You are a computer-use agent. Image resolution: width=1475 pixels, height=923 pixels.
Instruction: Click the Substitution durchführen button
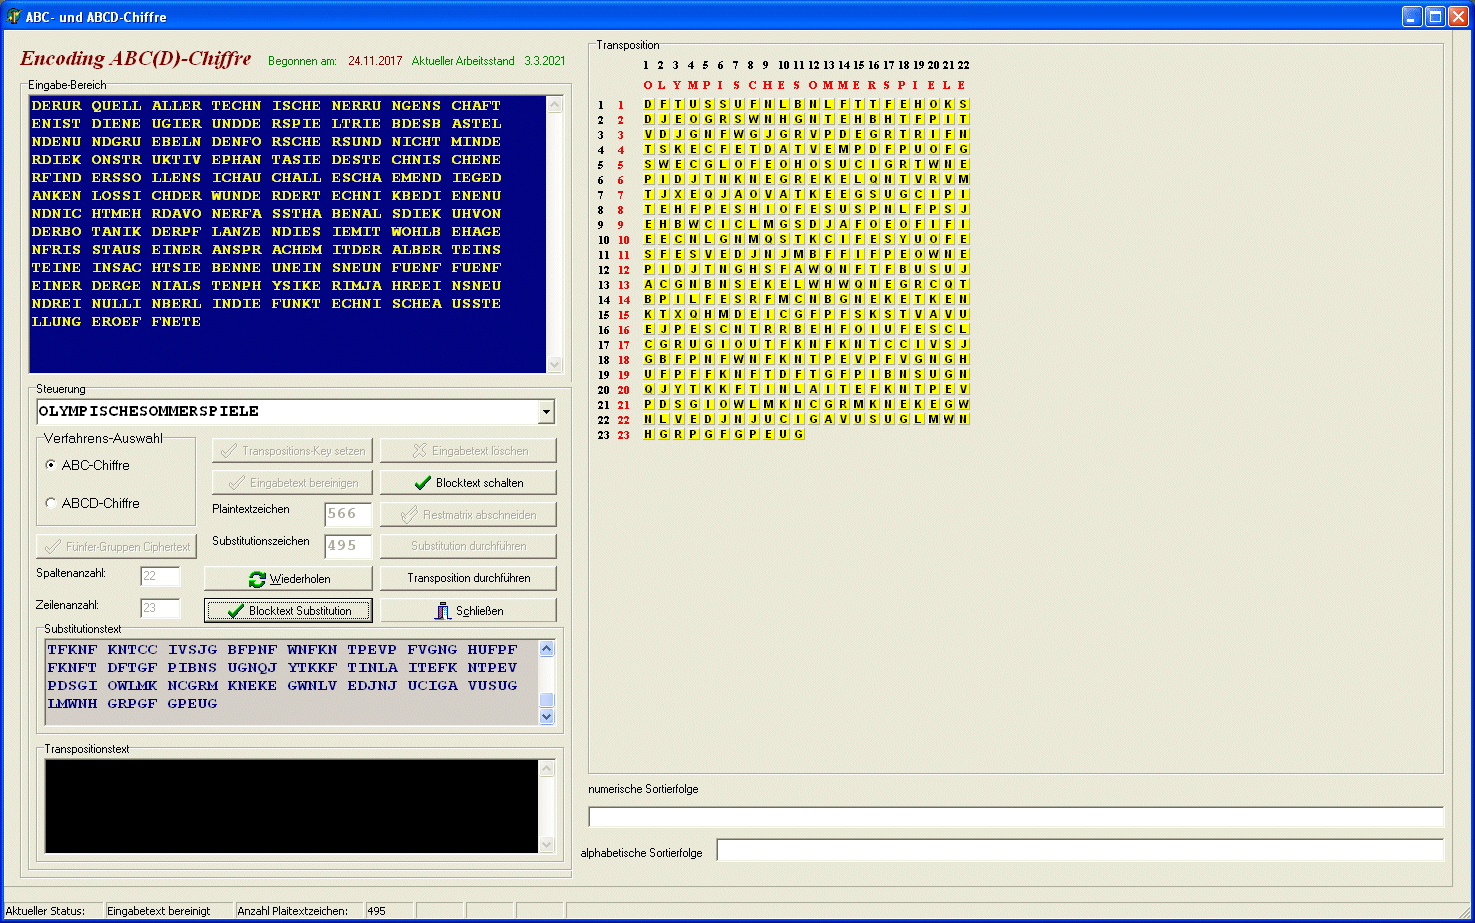coord(468,546)
